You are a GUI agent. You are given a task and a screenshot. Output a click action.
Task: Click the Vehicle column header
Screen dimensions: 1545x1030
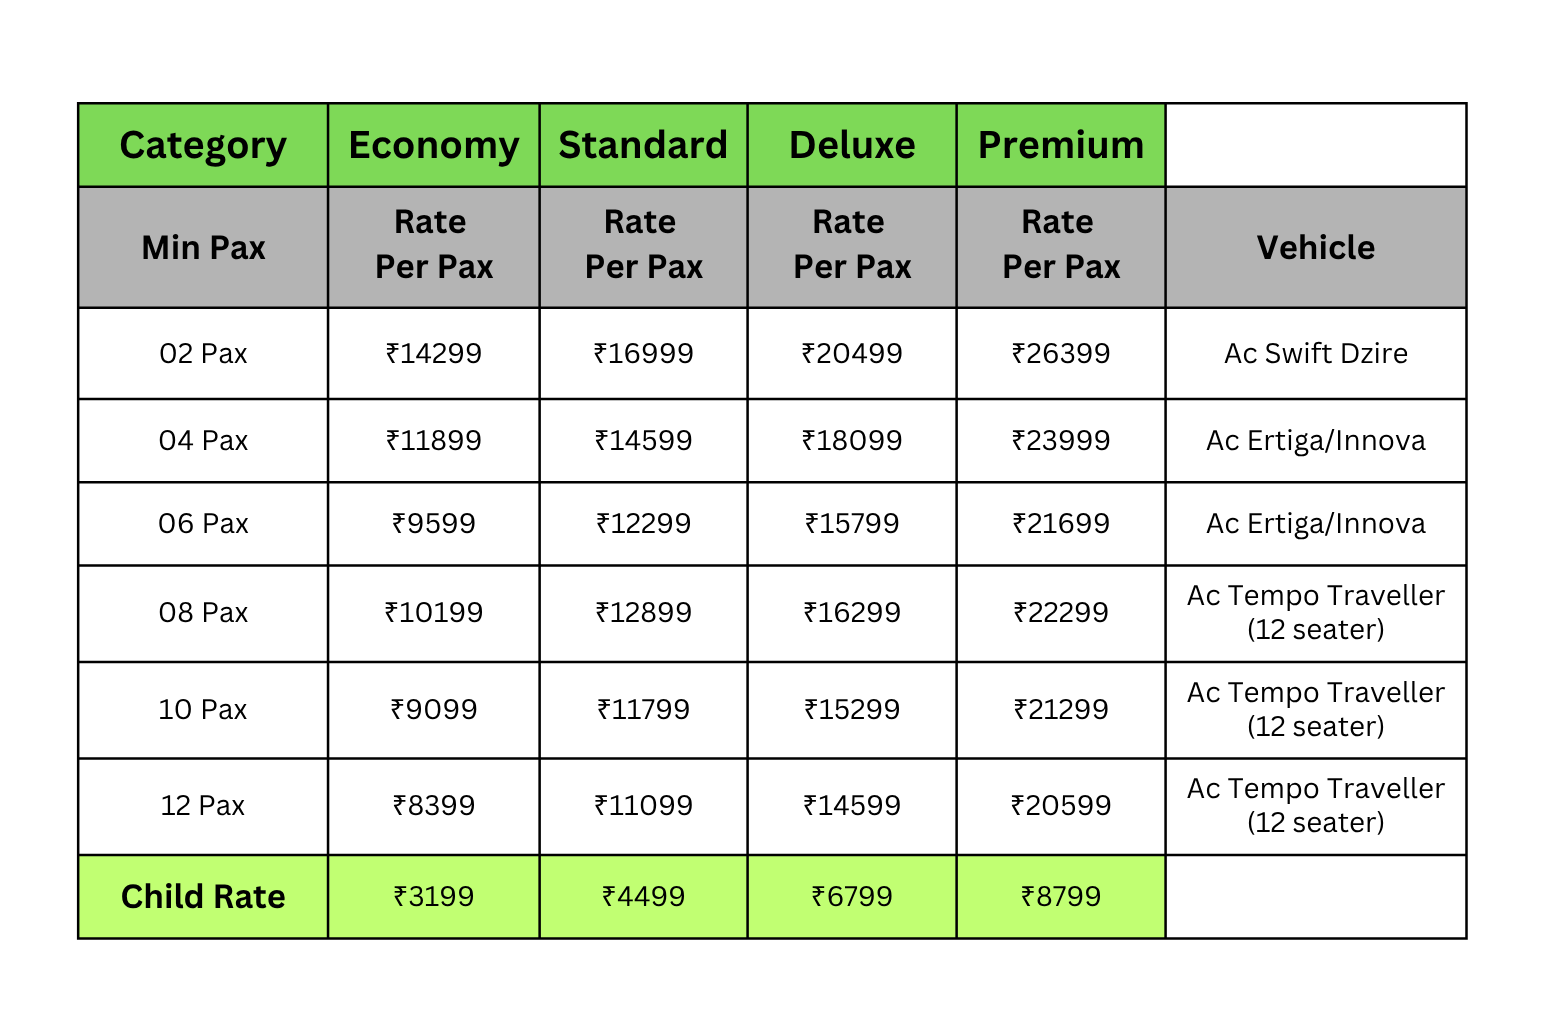pos(1316,247)
